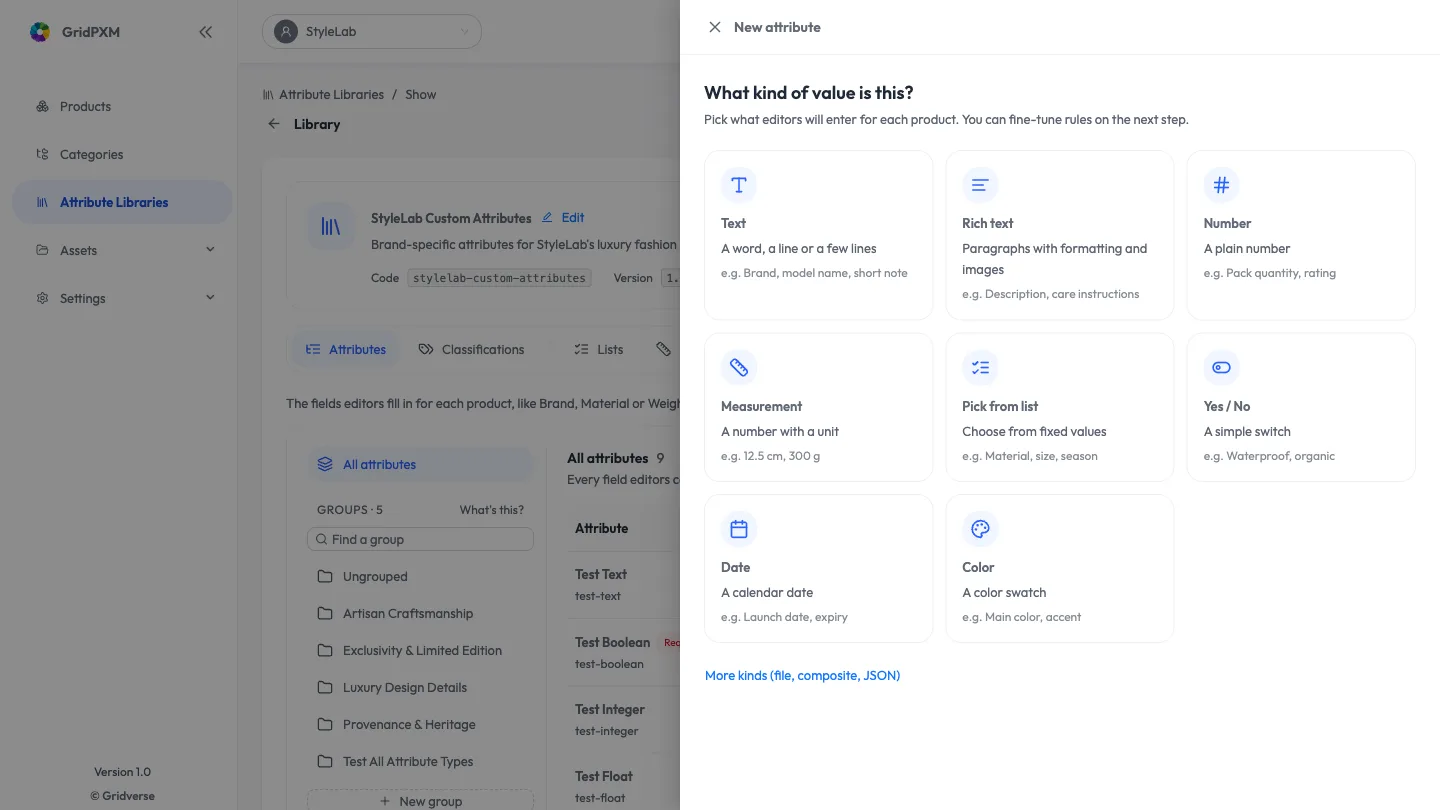Open the Attribute Libraries sidebar item
Image resolution: width=1440 pixels, height=810 pixels.
[x=122, y=202]
